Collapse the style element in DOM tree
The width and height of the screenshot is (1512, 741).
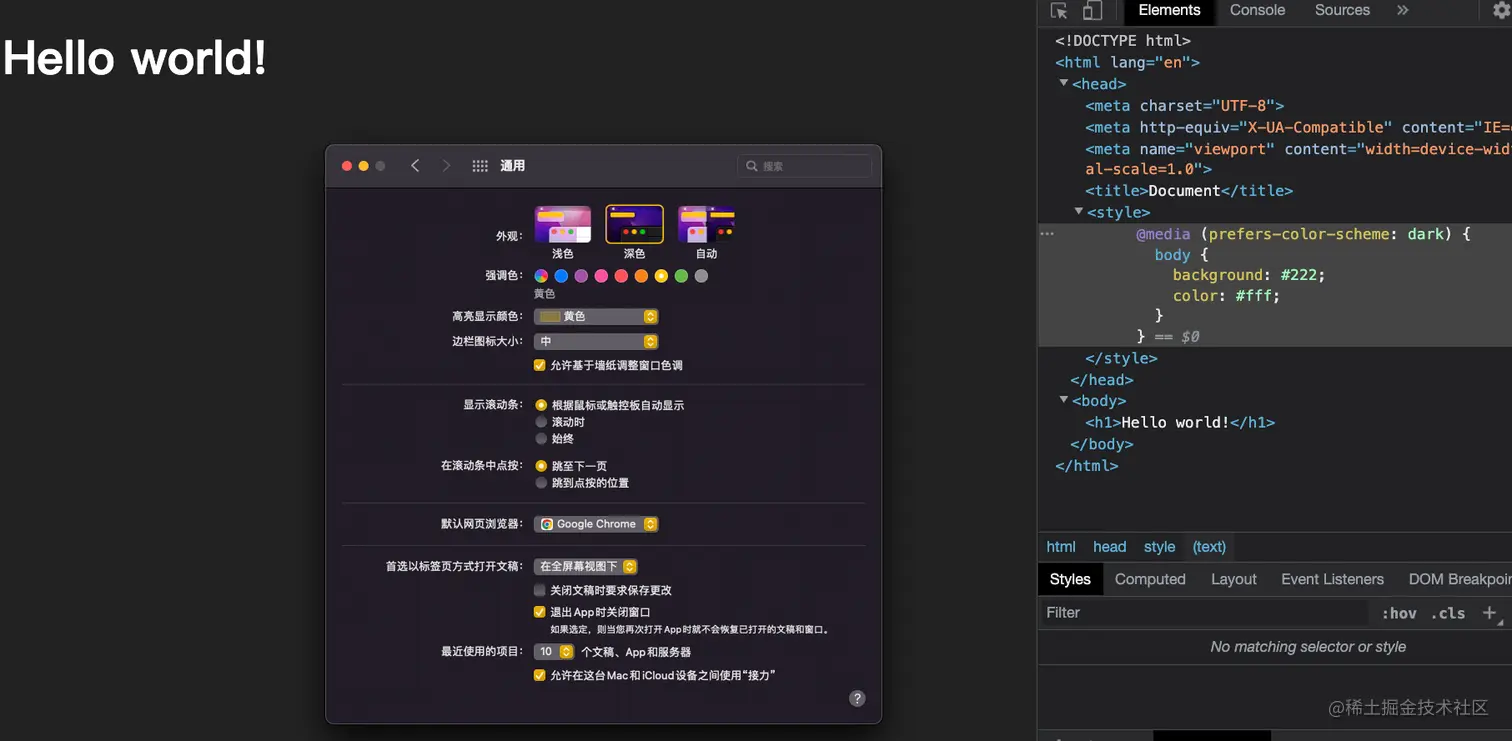[1079, 212]
